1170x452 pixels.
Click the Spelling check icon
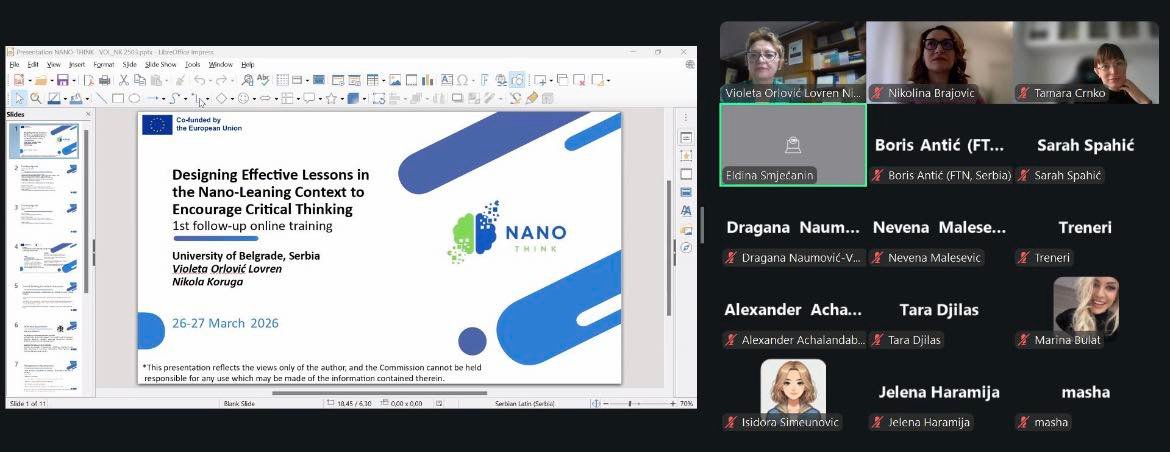coord(263,81)
